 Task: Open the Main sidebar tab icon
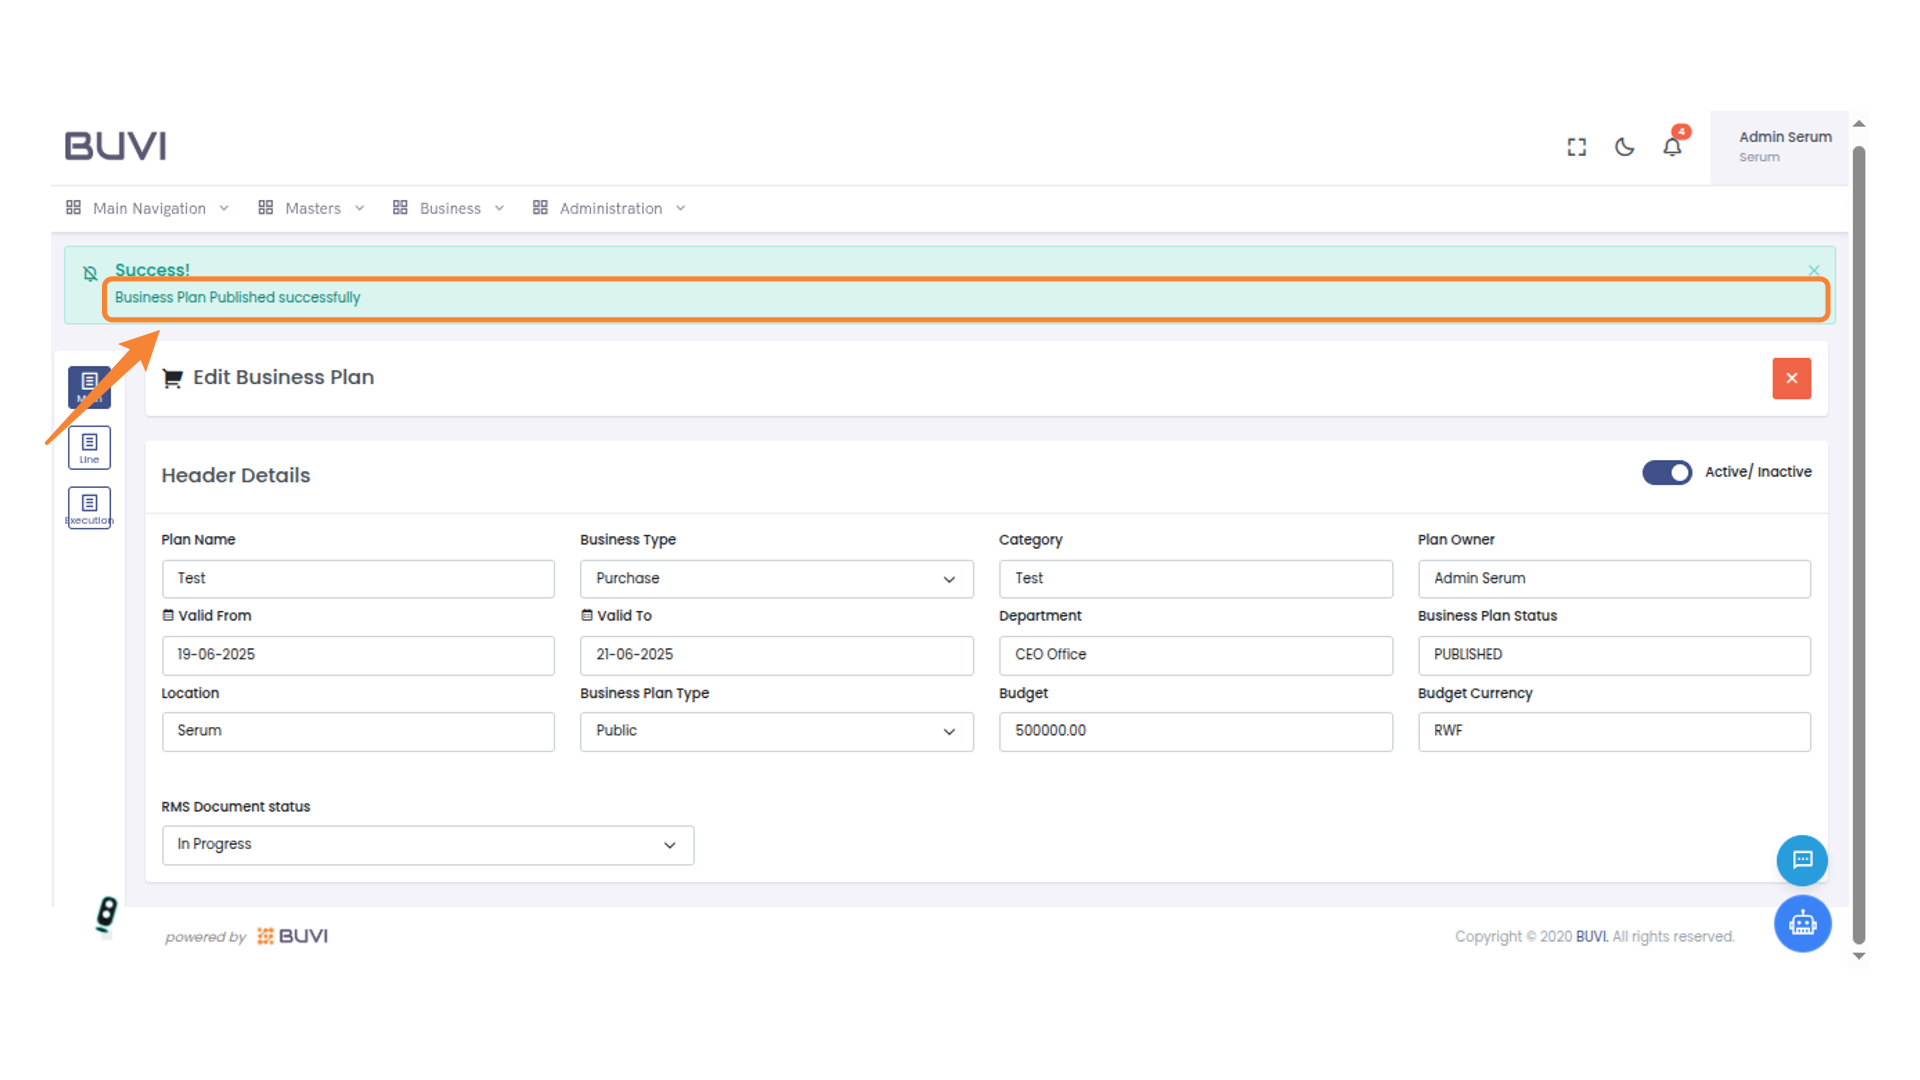point(89,386)
